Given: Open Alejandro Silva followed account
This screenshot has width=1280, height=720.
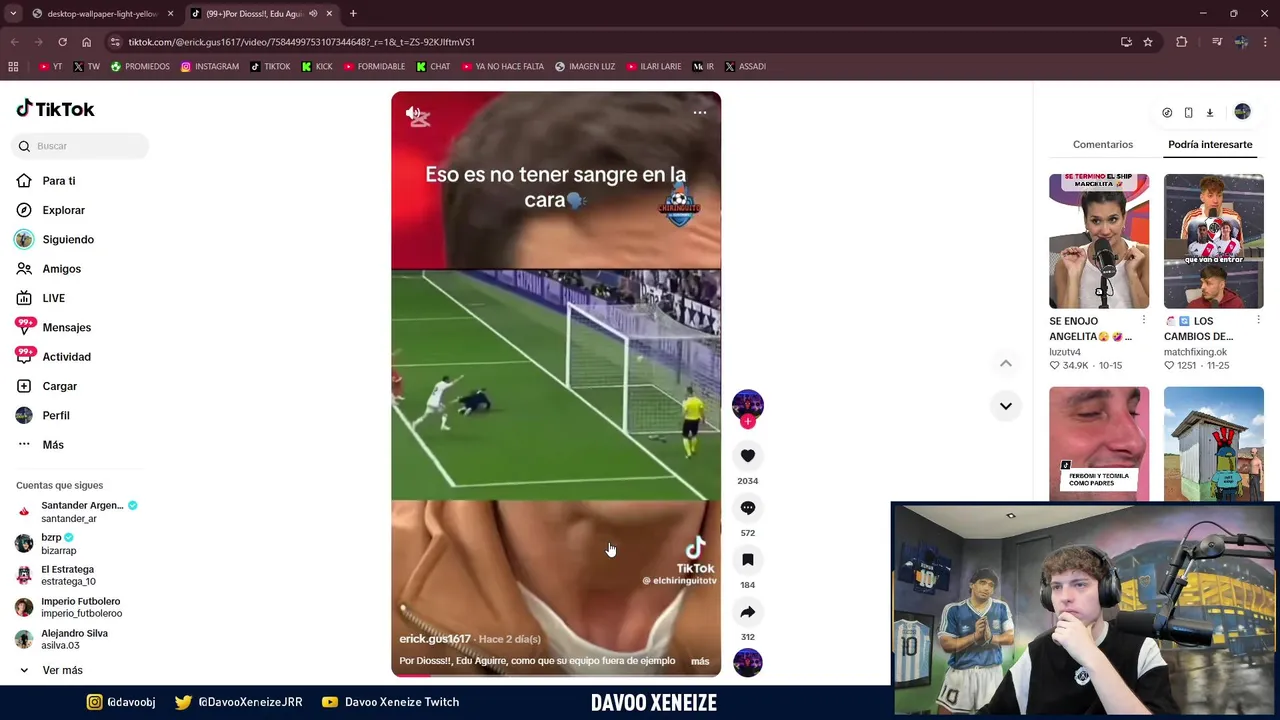Looking at the screenshot, I should [x=62, y=639].
